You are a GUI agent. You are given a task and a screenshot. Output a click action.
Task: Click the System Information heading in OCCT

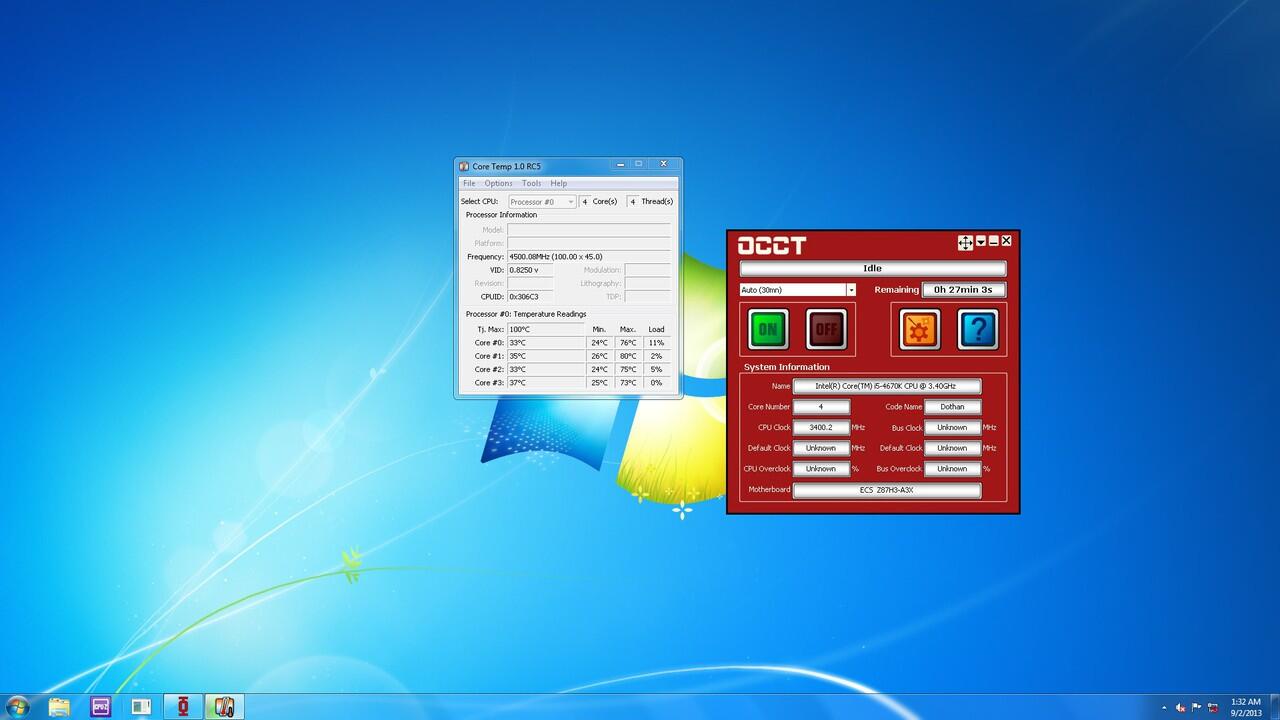pyautogui.click(x=787, y=367)
